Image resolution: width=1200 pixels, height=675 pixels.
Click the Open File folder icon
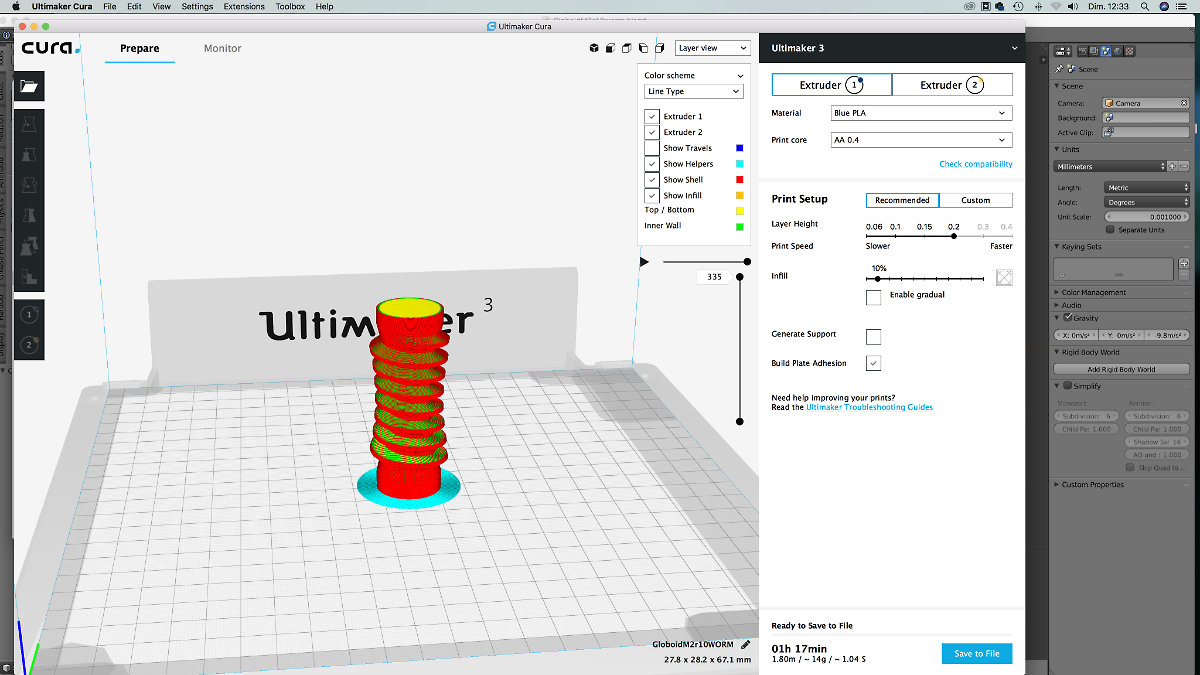pyautogui.click(x=29, y=87)
